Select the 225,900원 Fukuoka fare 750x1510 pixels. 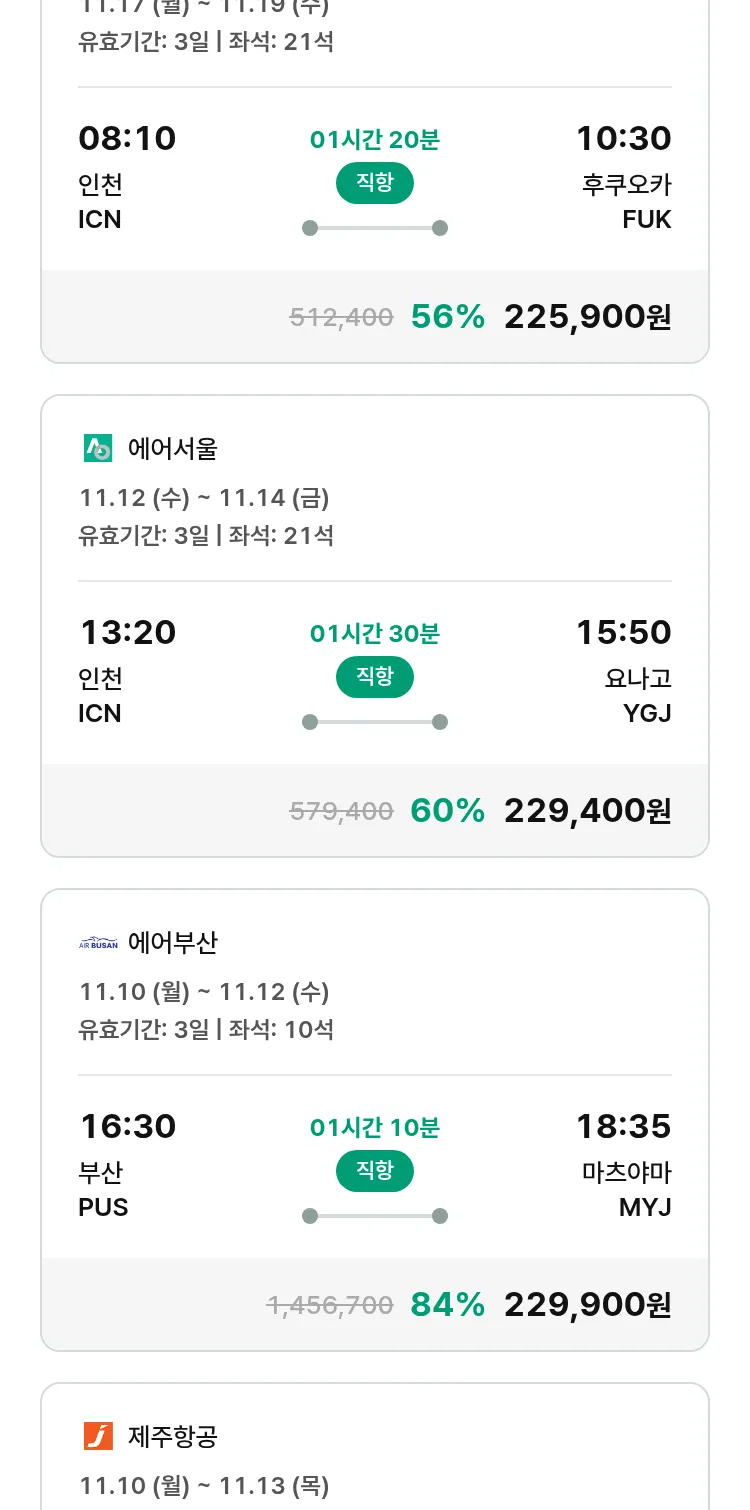(587, 317)
